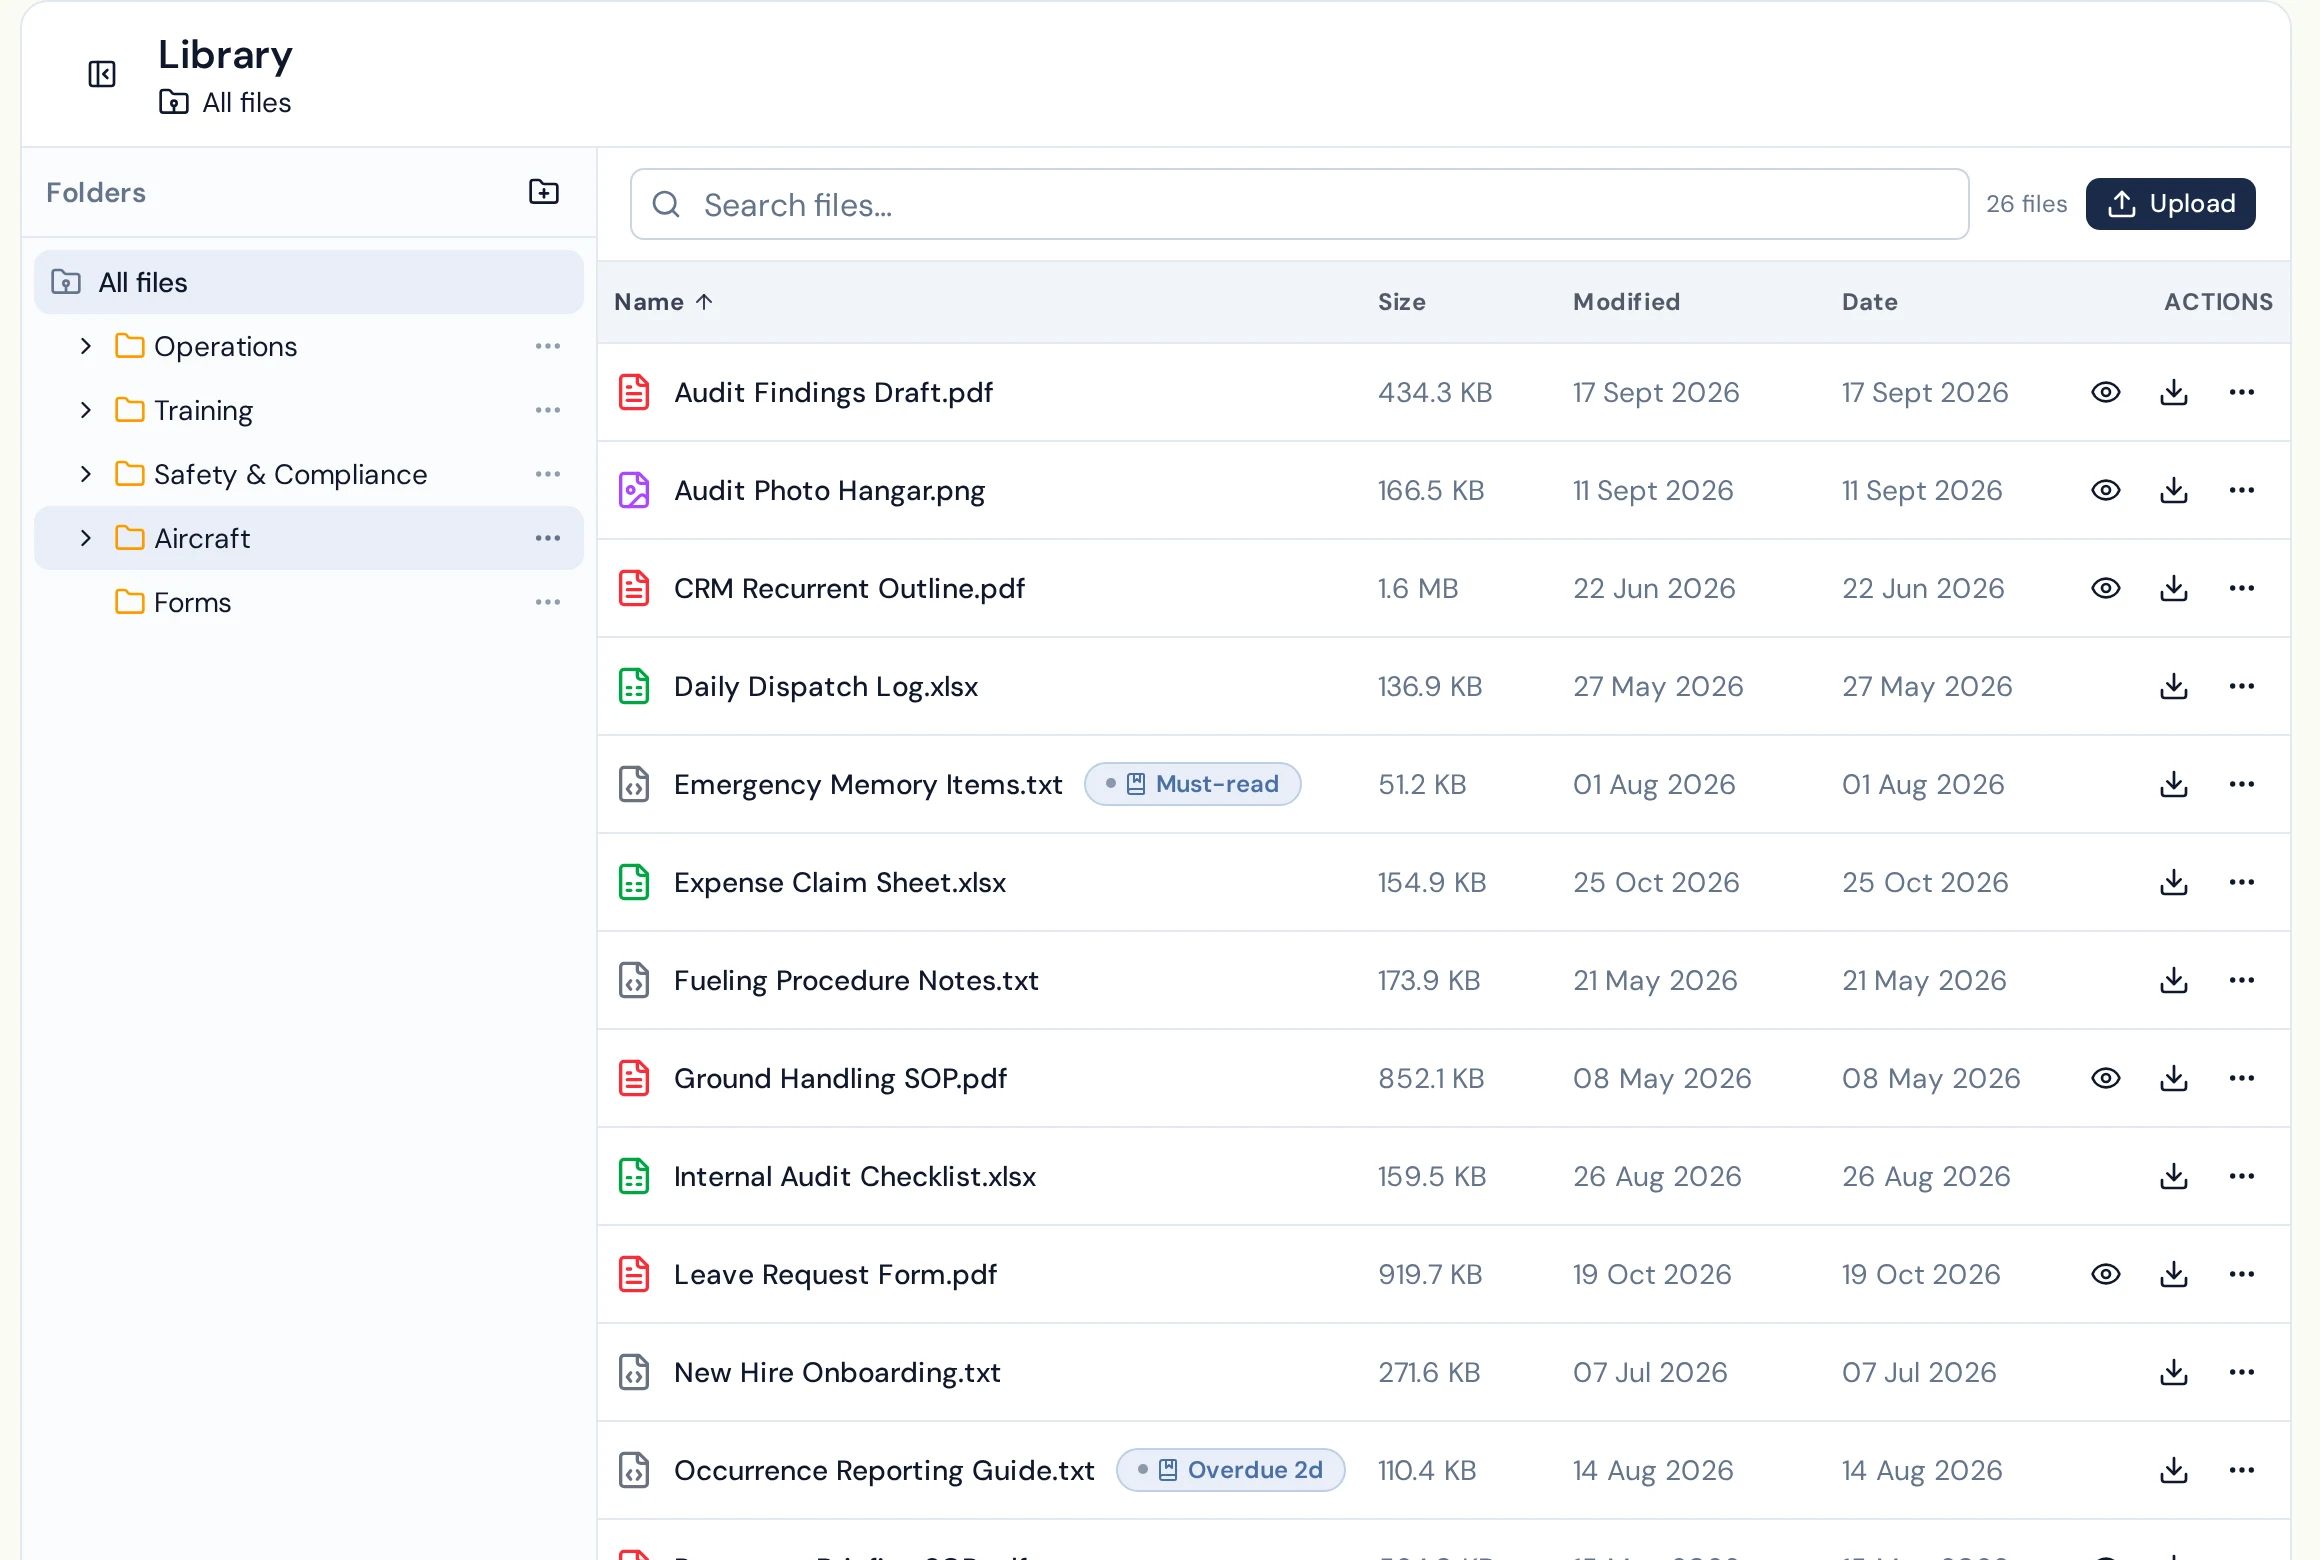Screen dimensions: 2320x1560
Task: Sort by Modified column header
Action: pos(1626,302)
